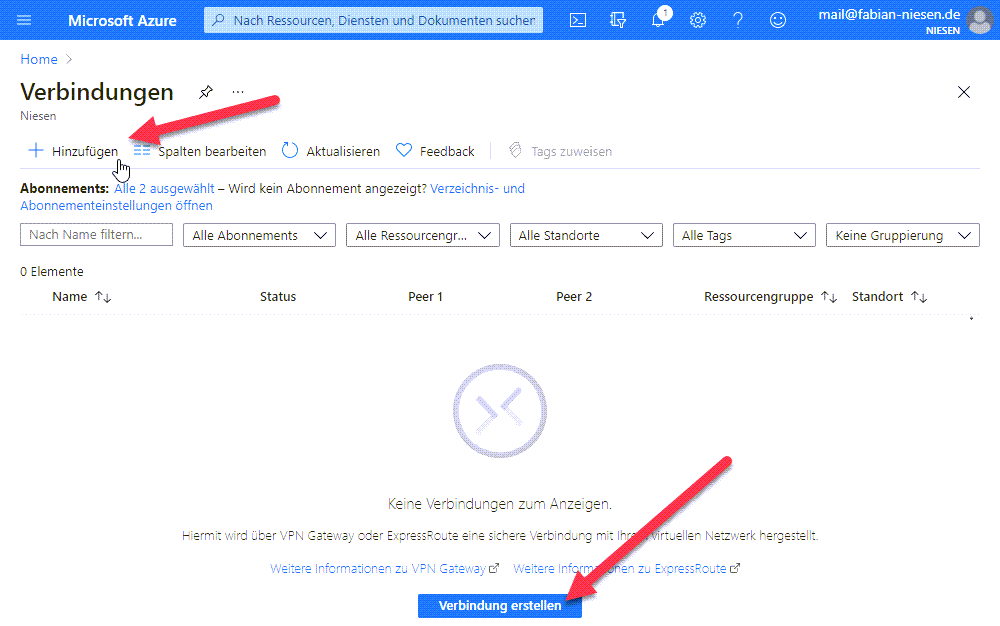This screenshot has height=626, width=1000.
Task: Click Aktualisieren to refresh the list
Action: pyautogui.click(x=331, y=151)
